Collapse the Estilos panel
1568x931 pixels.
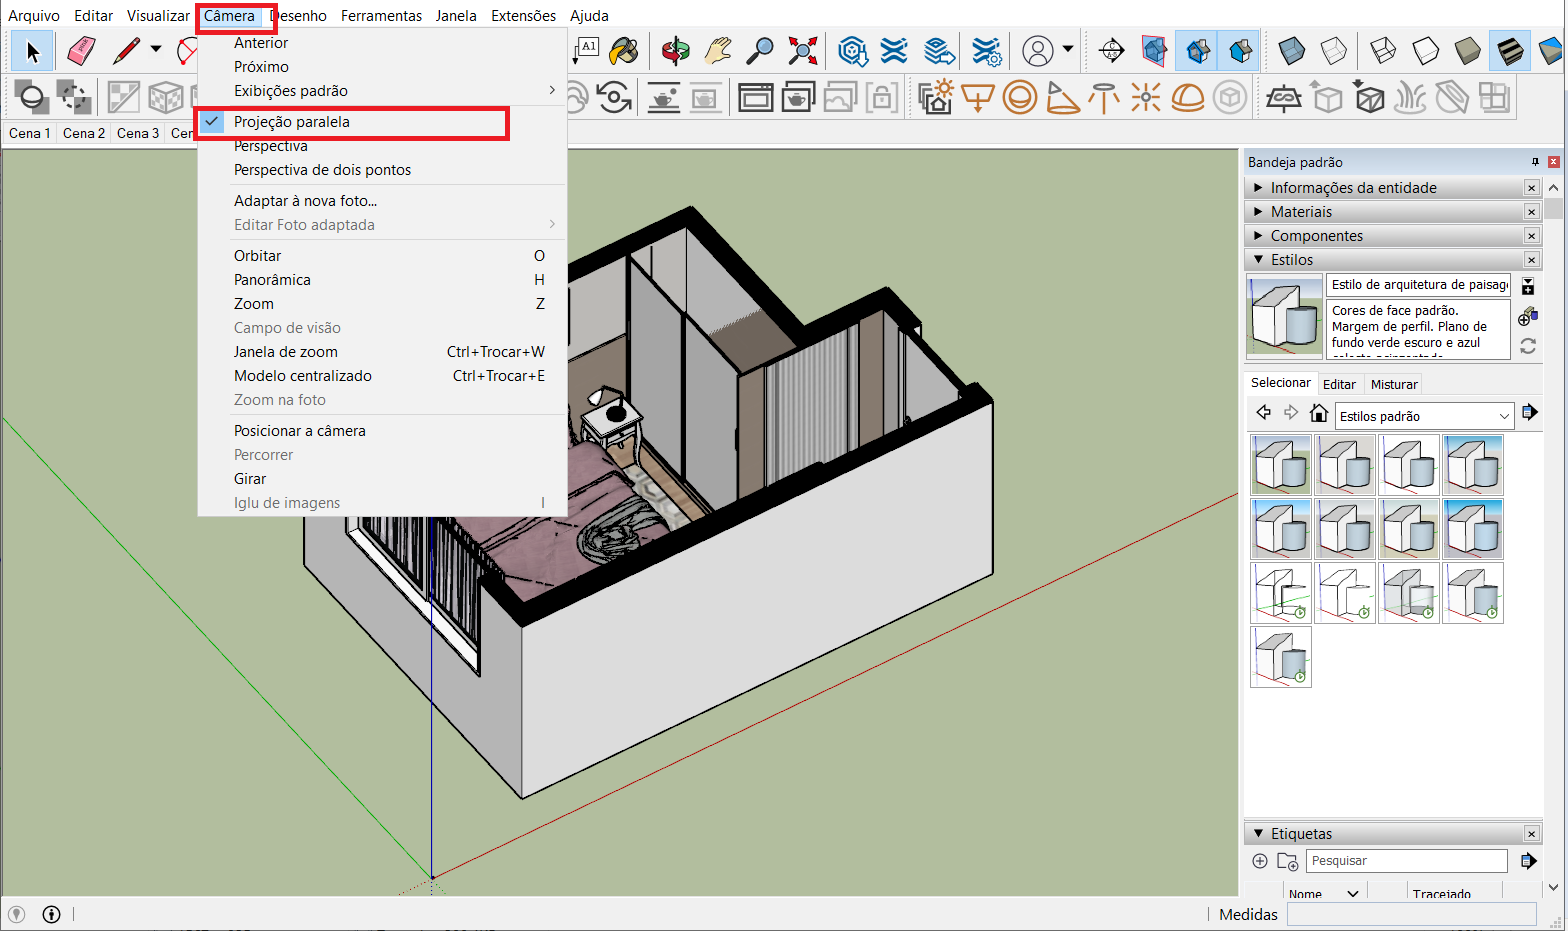tap(1392, 260)
